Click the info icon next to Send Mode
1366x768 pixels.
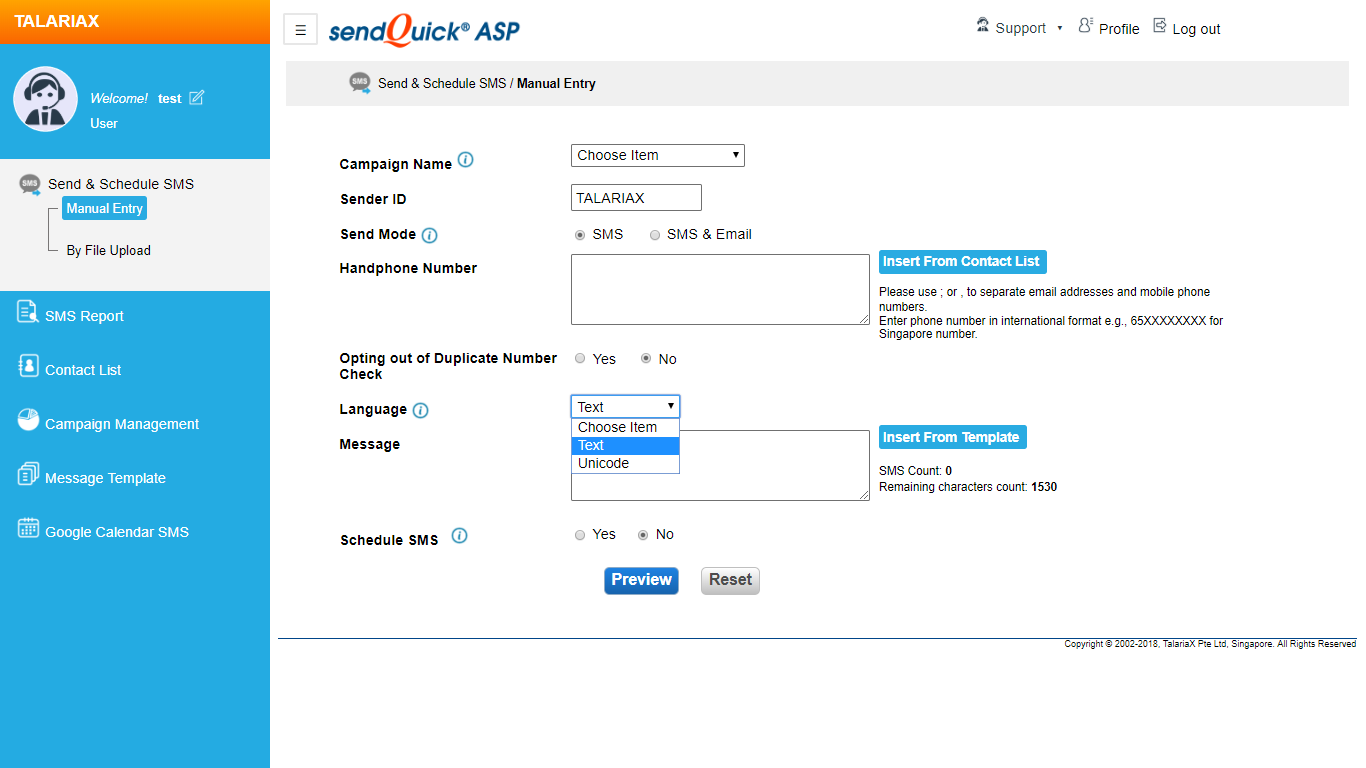[x=429, y=236]
